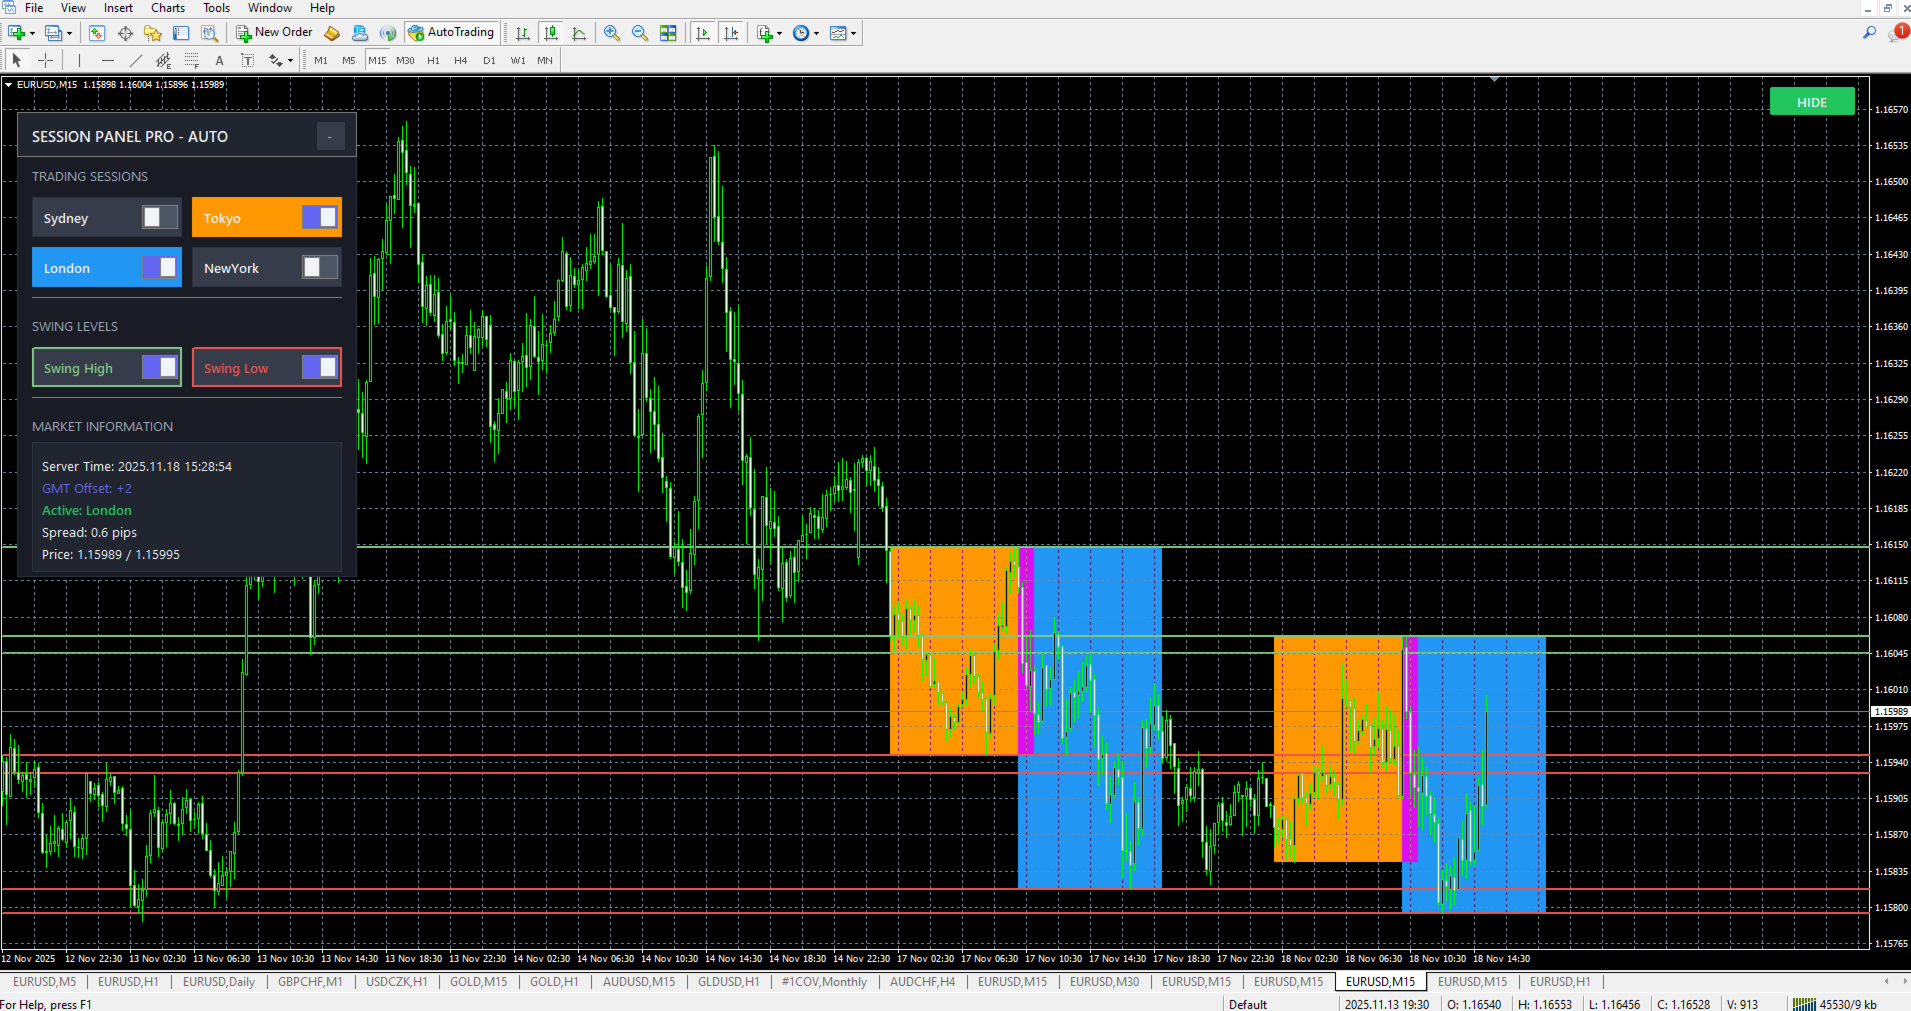Expand the Profiles dropdown arrow
This screenshot has height=1011, width=1911.
pyautogui.click(x=70, y=33)
